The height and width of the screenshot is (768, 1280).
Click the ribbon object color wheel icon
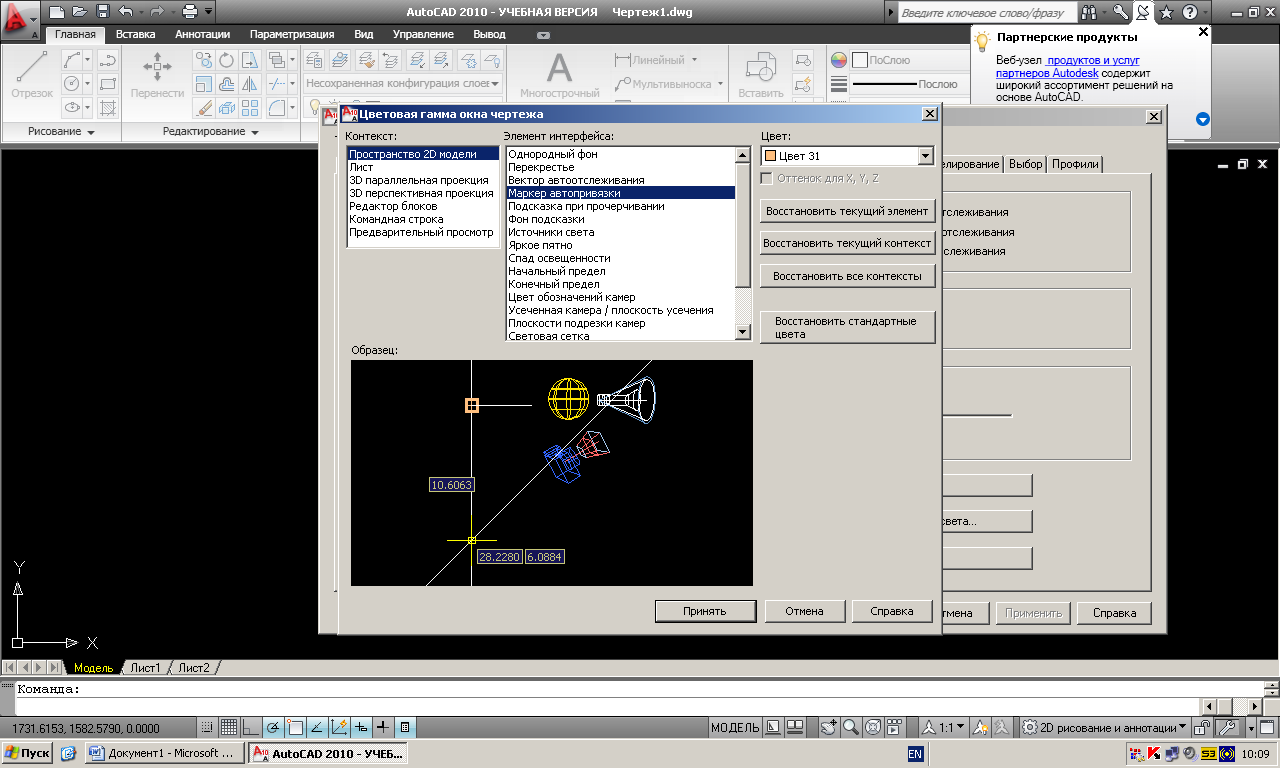tap(839, 60)
